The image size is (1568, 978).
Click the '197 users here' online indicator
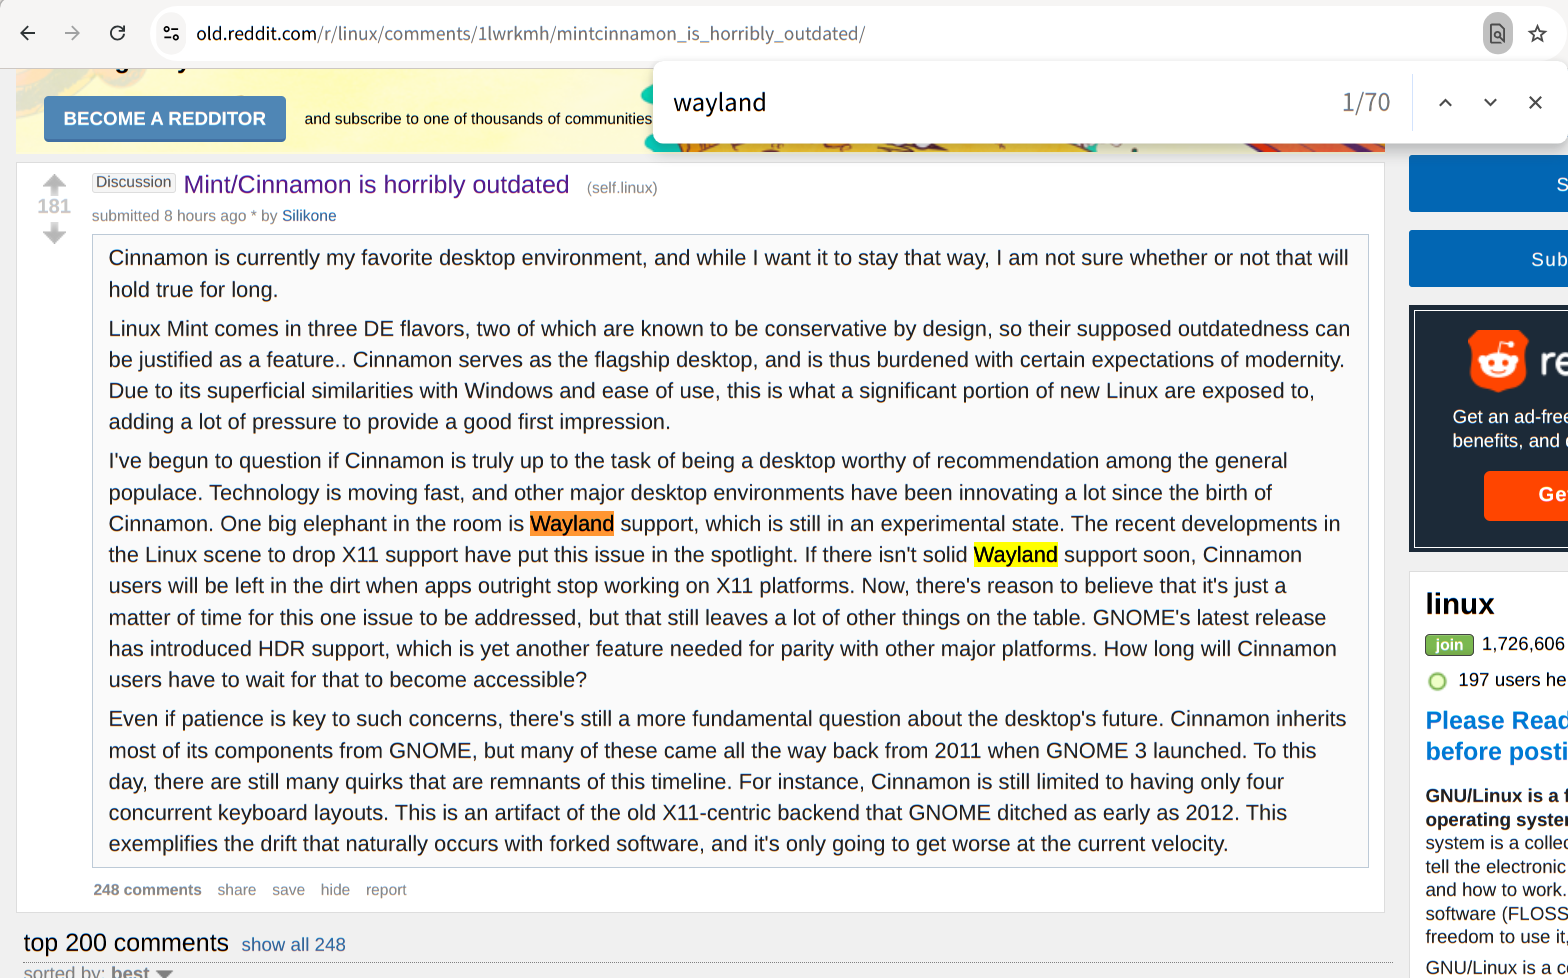pos(1512,680)
